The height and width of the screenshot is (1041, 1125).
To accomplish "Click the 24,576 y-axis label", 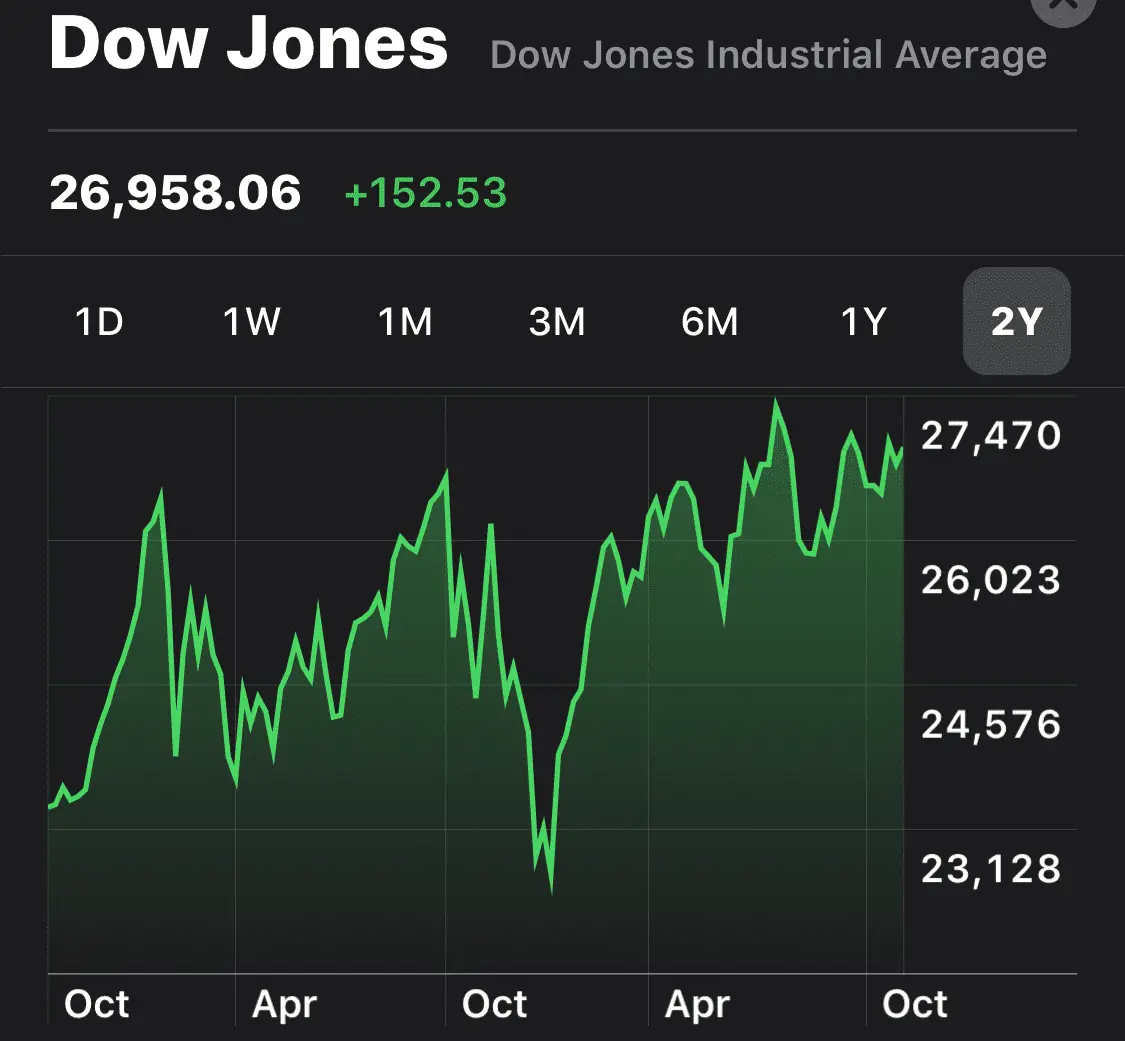I will click(990, 724).
